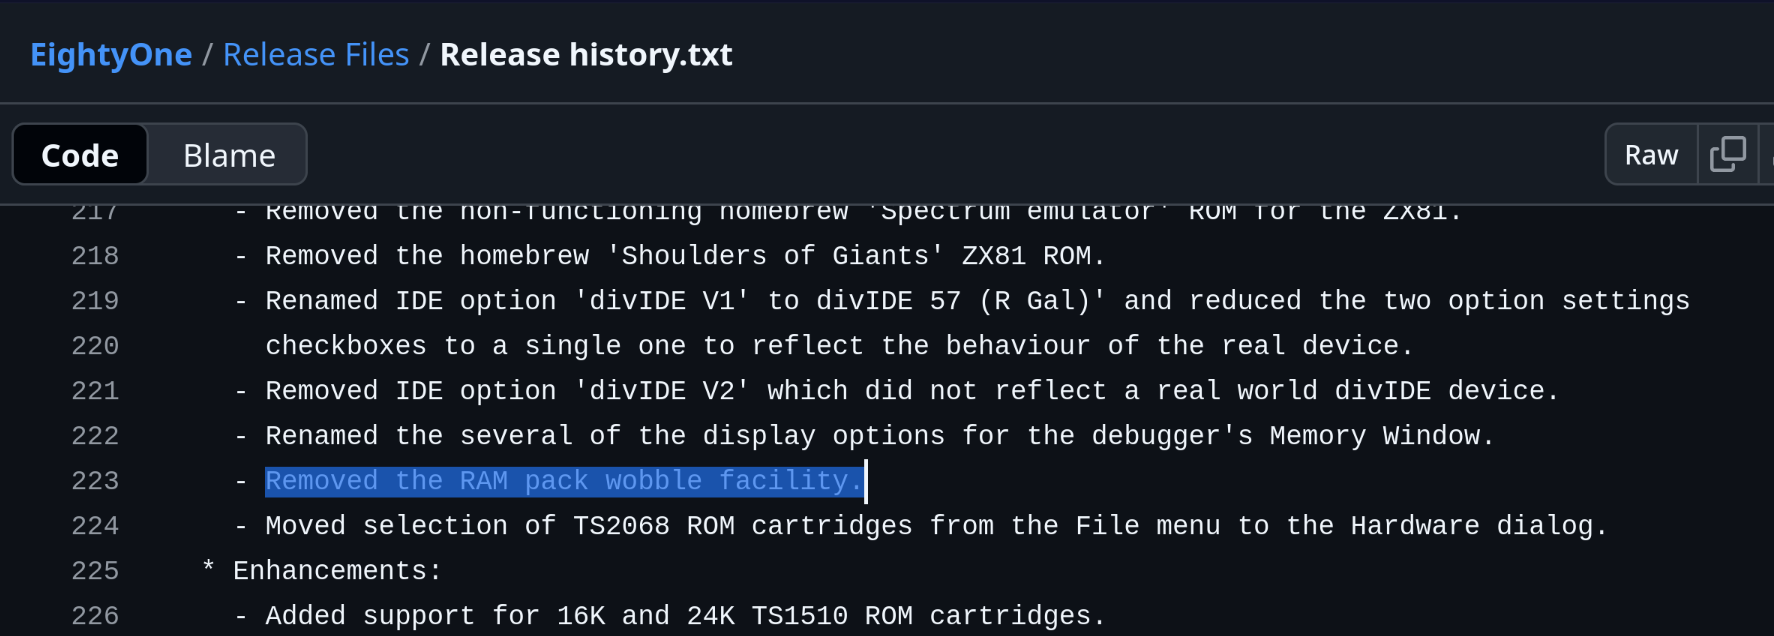This screenshot has height=636, width=1774.
Task: Open the Raw file view
Action: point(1651,155)
